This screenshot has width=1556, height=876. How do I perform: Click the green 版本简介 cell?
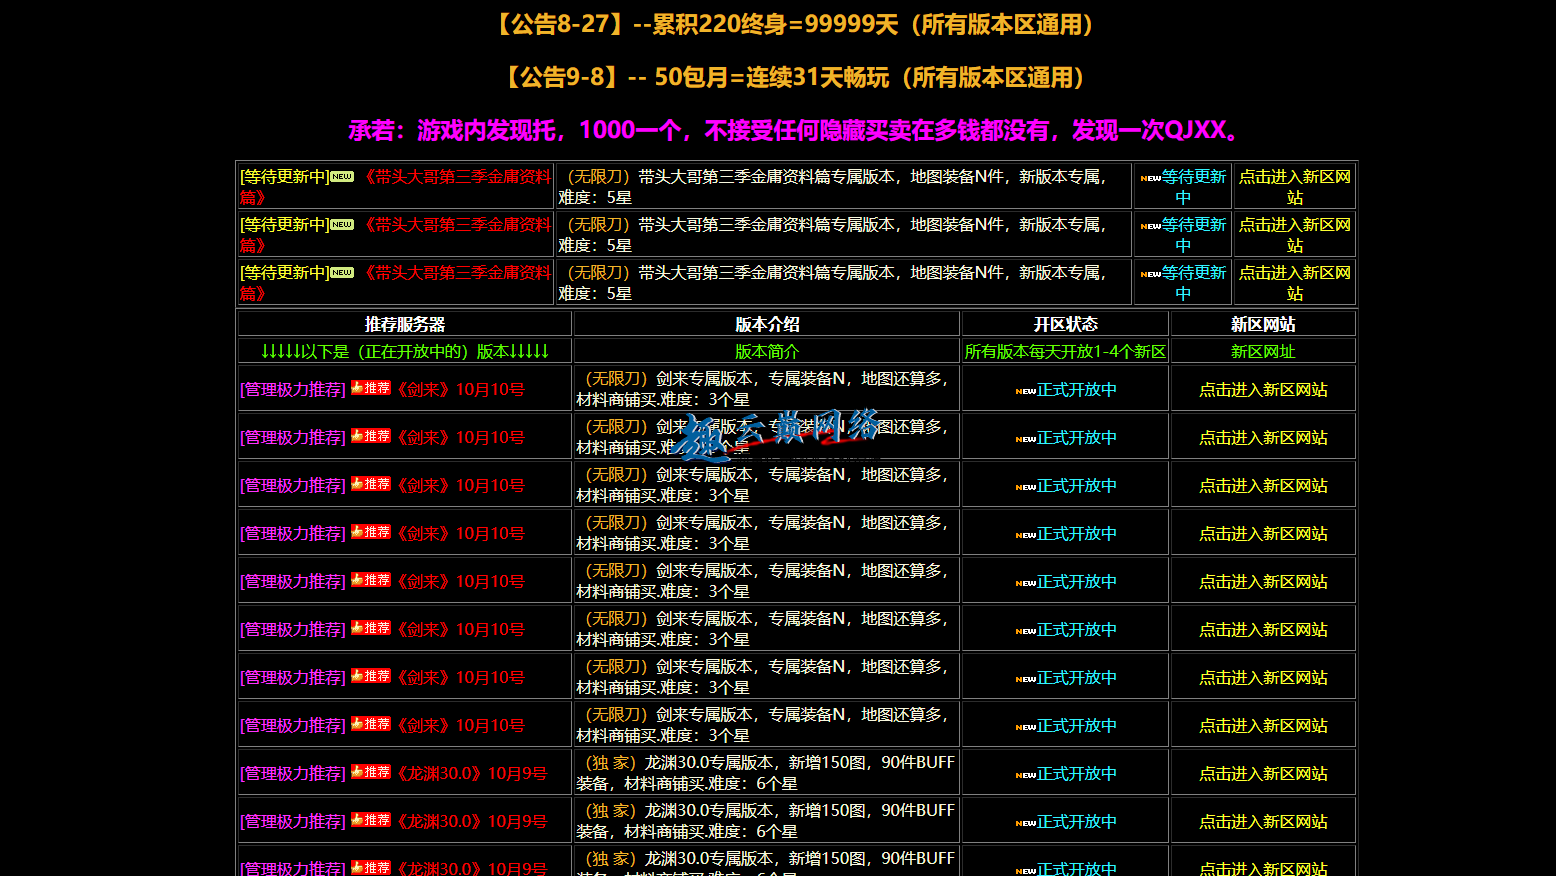pos(767,352)
